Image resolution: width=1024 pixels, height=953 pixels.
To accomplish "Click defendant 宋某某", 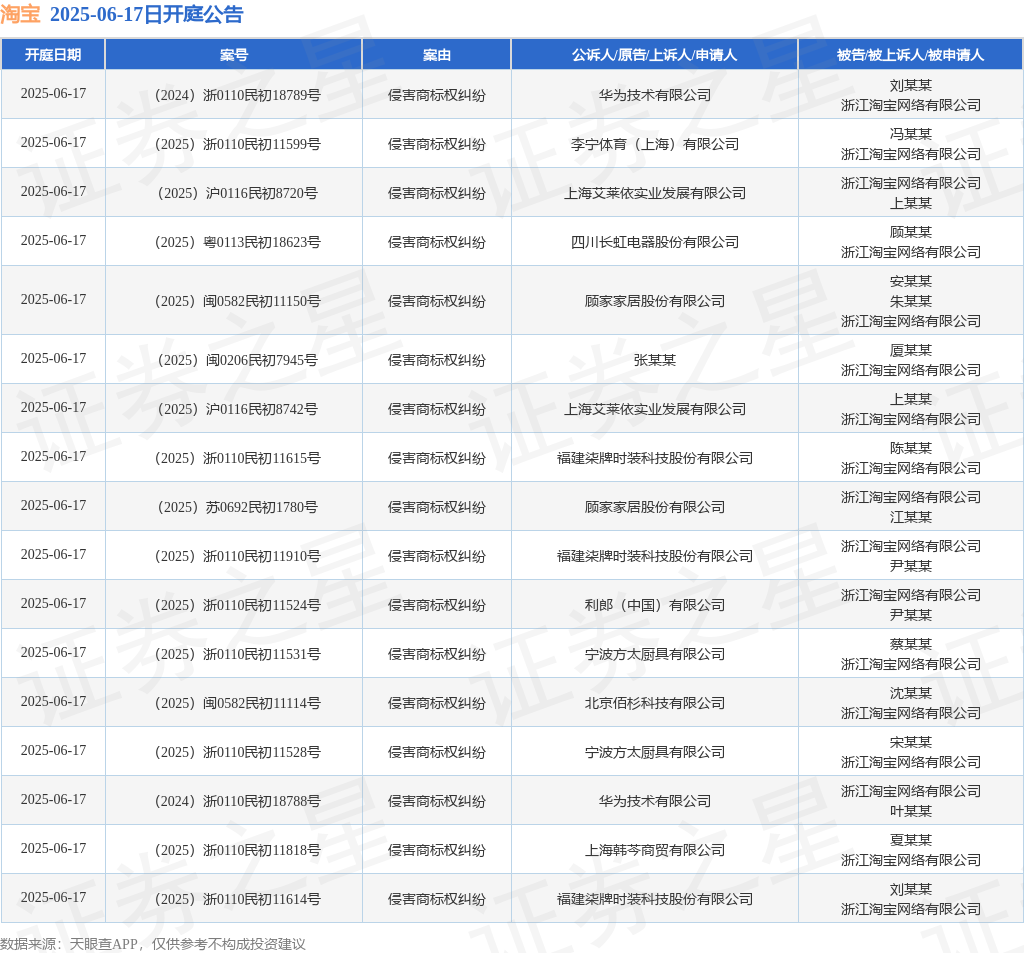I will pyautogui.click(x=910, y=742).
